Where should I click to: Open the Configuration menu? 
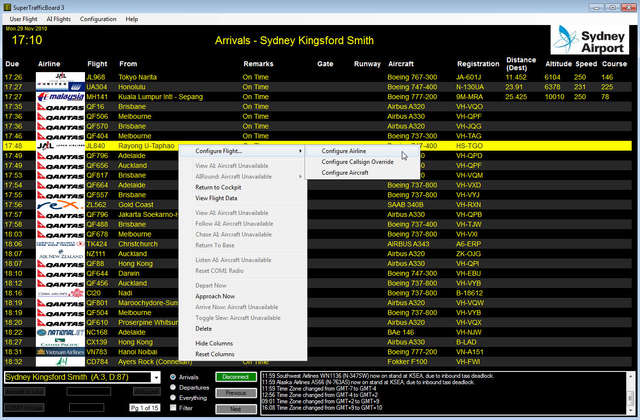pos(98,19)
